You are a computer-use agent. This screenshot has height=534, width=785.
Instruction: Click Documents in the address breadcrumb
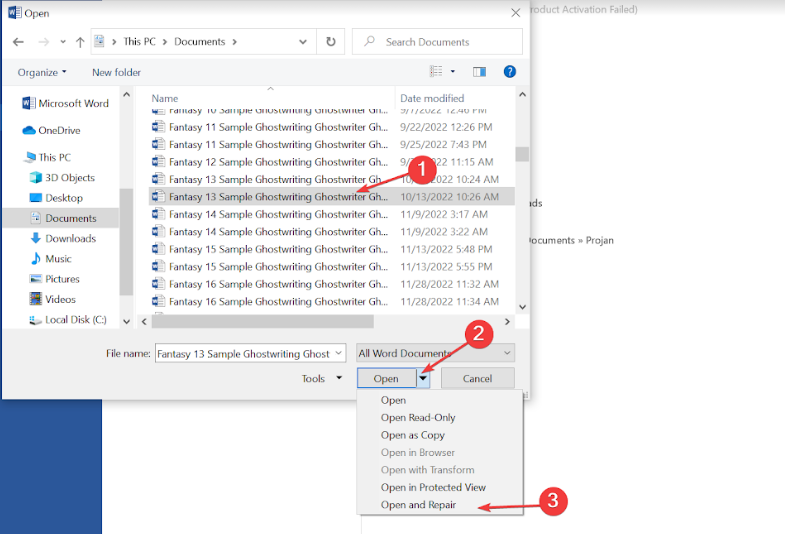tap(199, 42)
